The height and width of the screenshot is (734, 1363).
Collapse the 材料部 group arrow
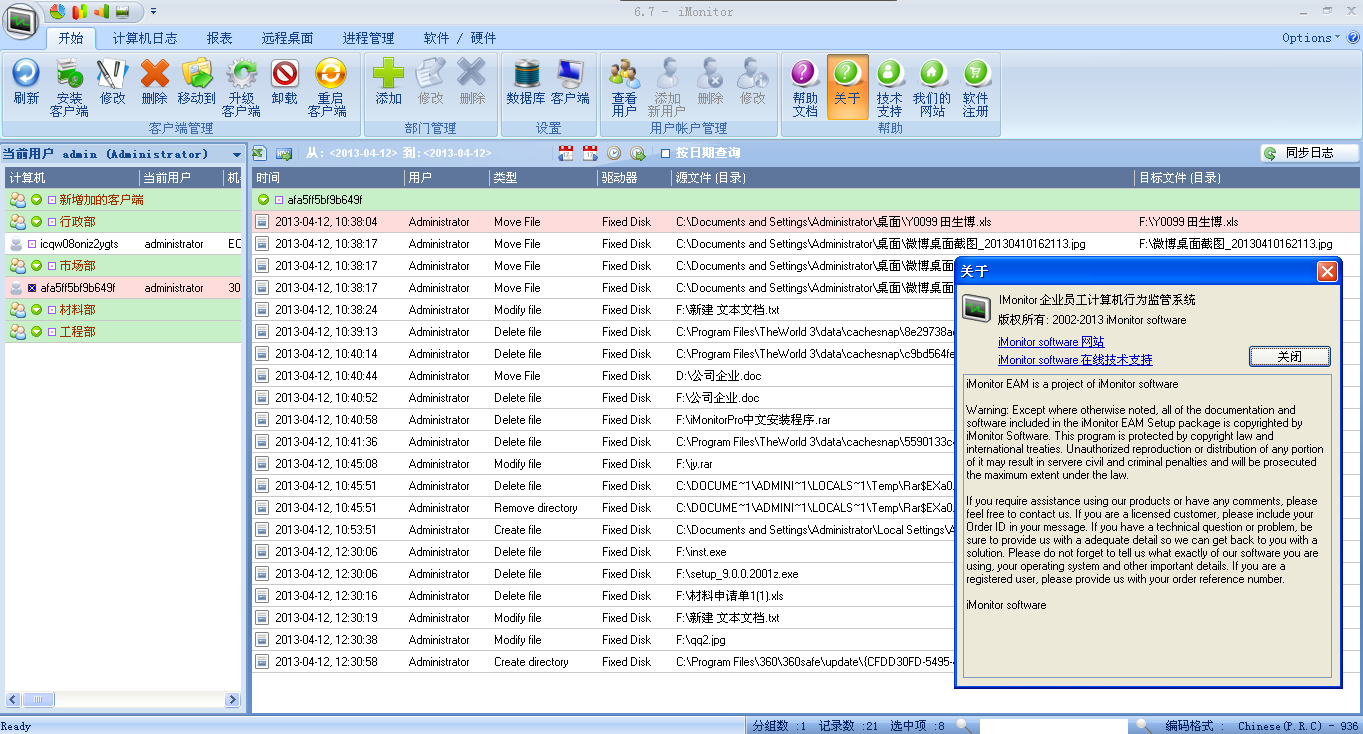pyautogui.click(x=36, y=310)
